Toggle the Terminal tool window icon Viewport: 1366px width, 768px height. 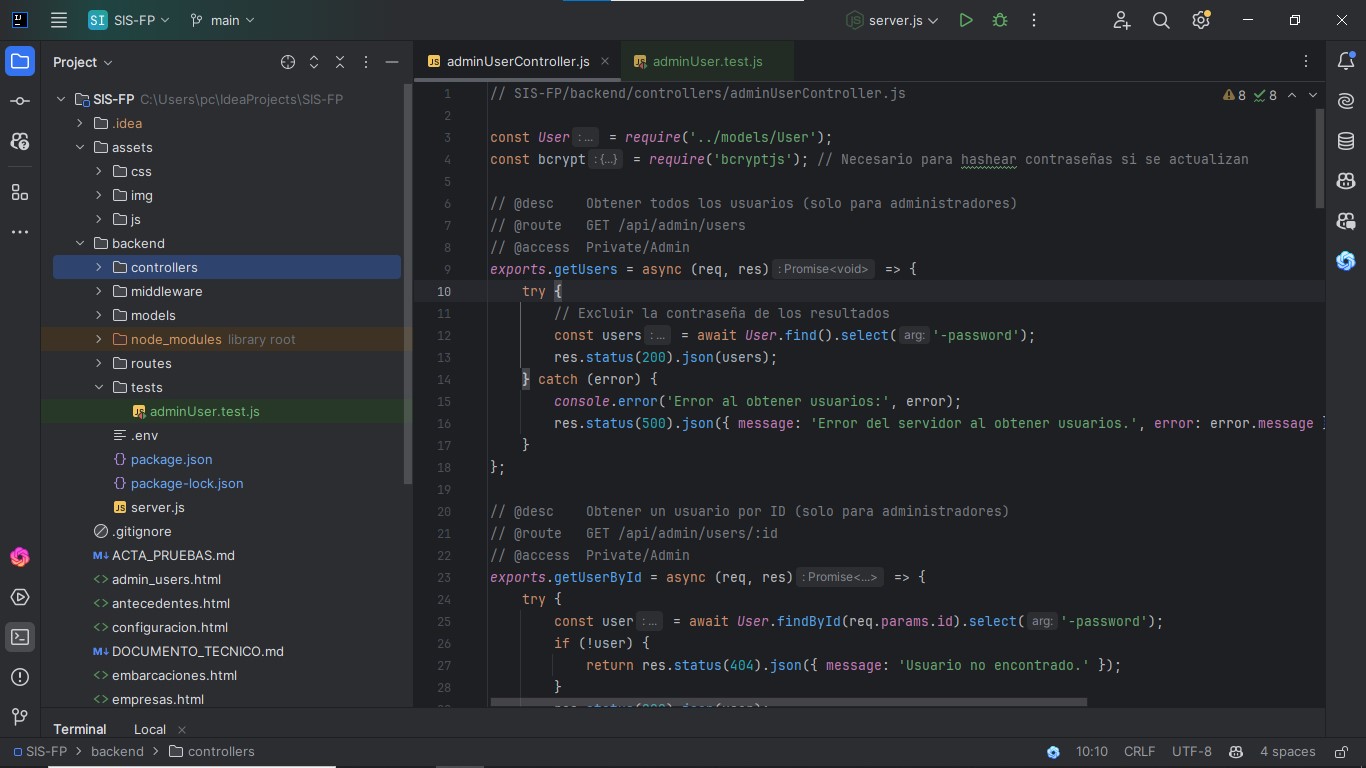coord(20,637)
